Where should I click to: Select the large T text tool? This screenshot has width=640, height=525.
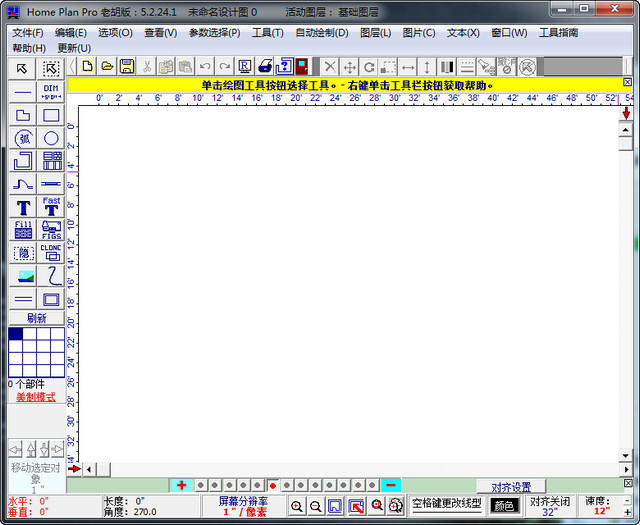(x=22, y=207)
